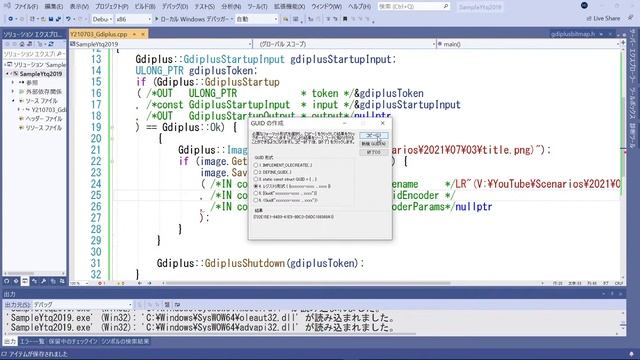Toggle word wrap in output toolbar

click(x=177, y=304)
